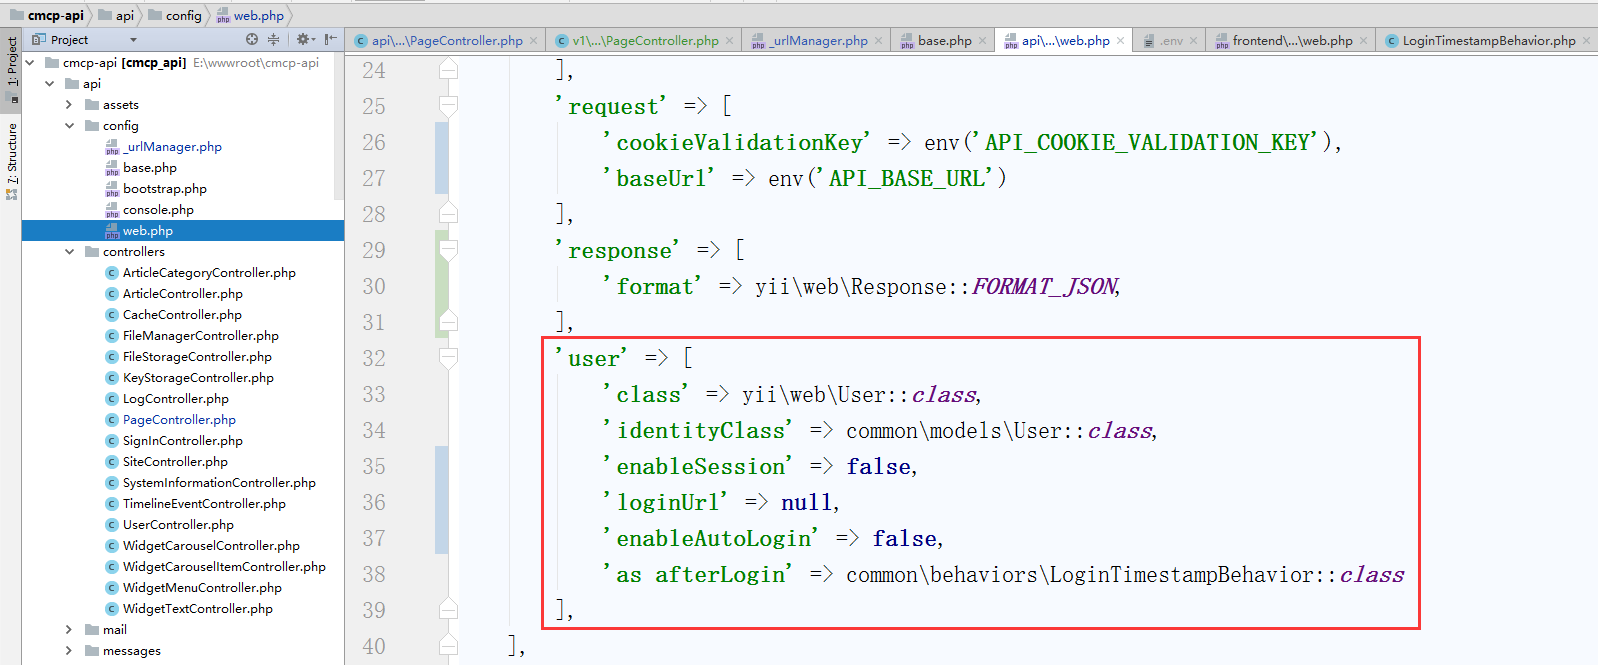The image size is (1598, 665).
Task: Click the config breadcrumb in navigation bar
Action: (174, 15)
